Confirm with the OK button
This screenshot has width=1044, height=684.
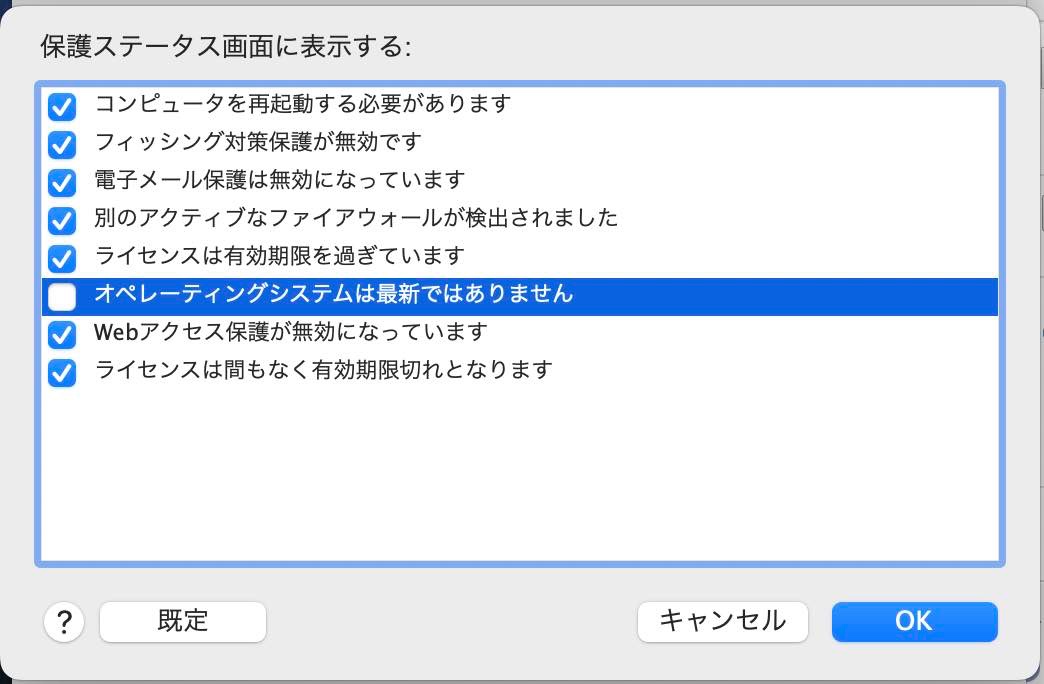point(914,621)
